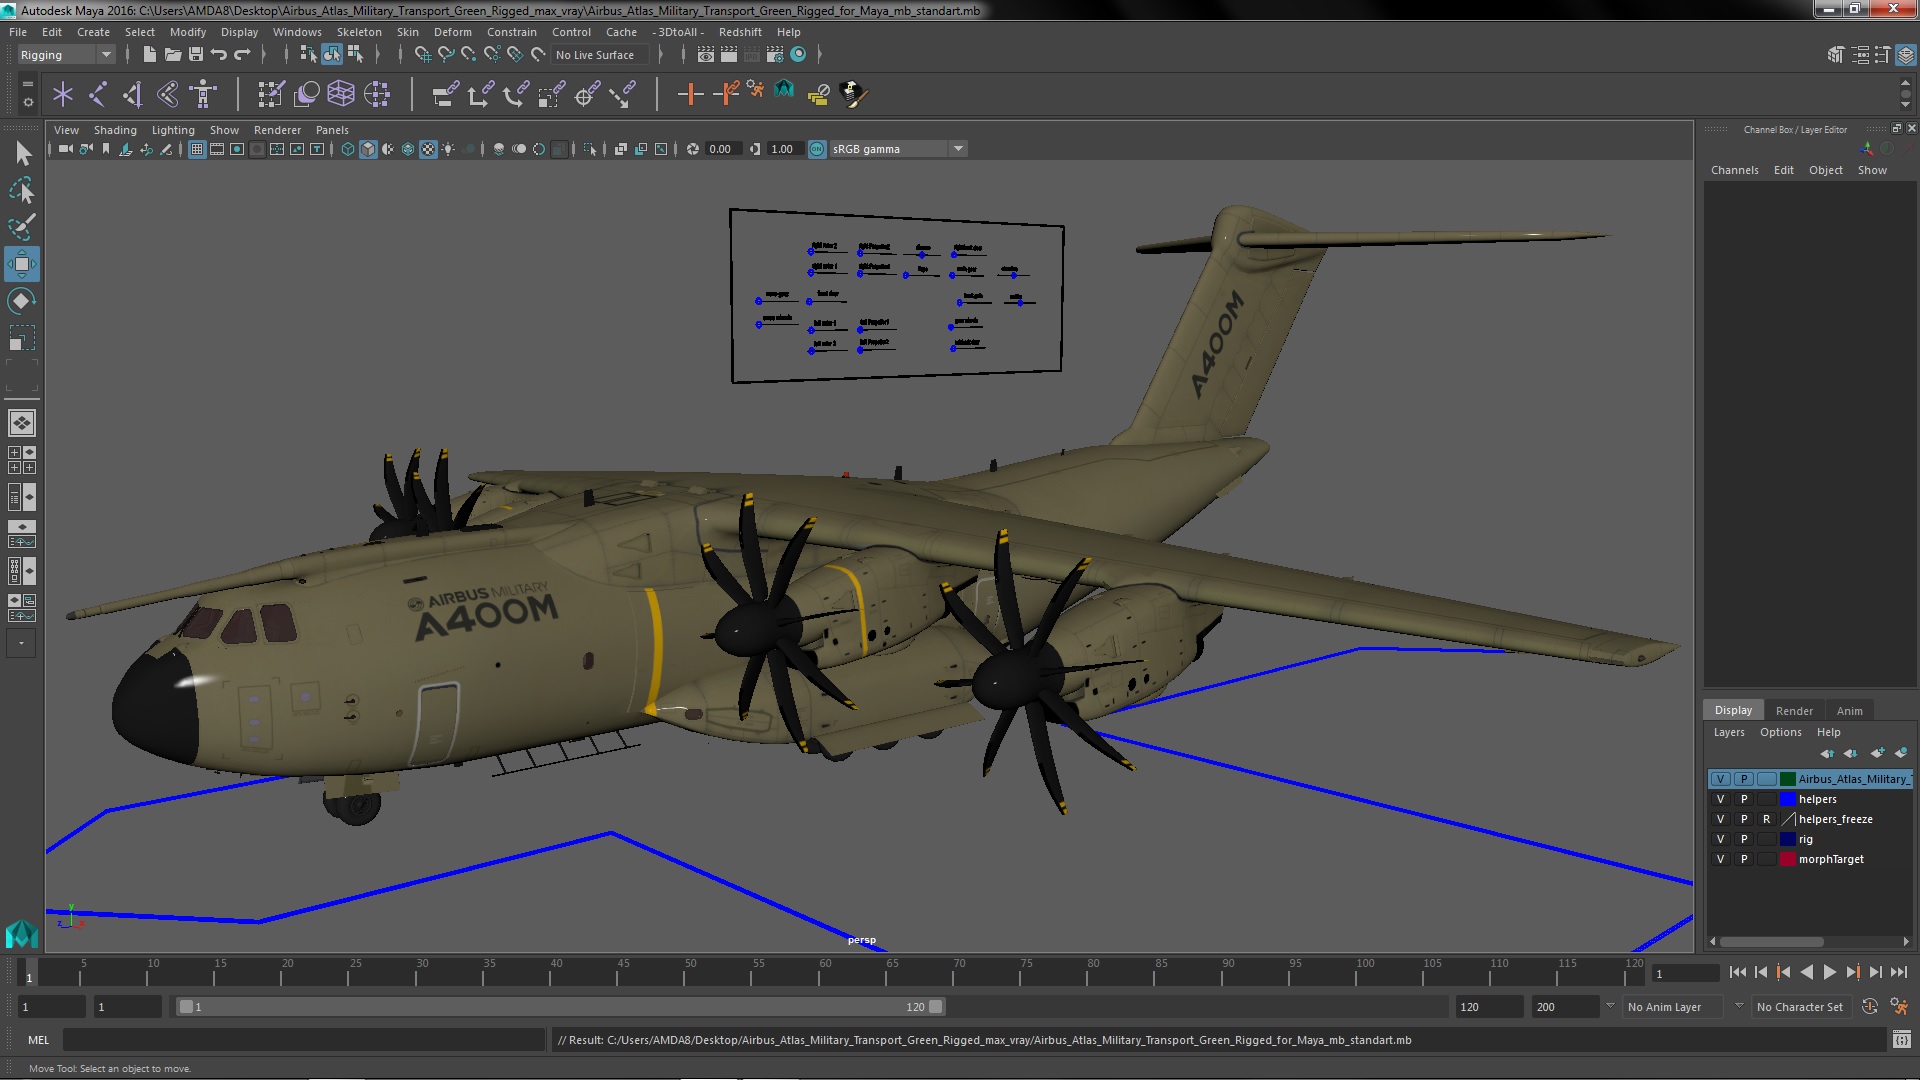
Task: Open the sRGB gamma color space dropdown
Action: (x=897, y=149)
